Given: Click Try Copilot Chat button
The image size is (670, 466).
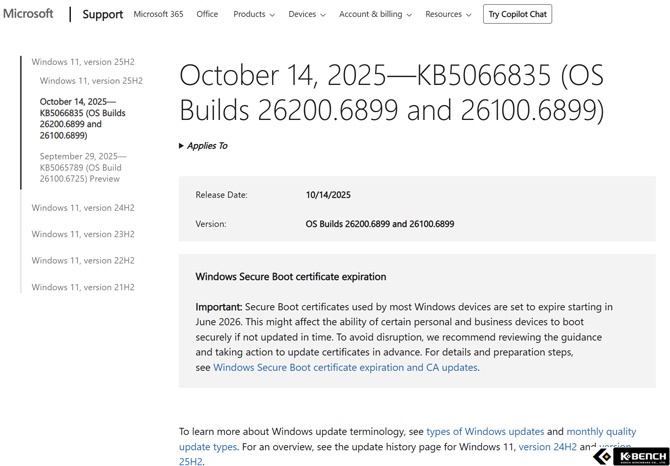Looking at the screenshot, I should 517,14.
